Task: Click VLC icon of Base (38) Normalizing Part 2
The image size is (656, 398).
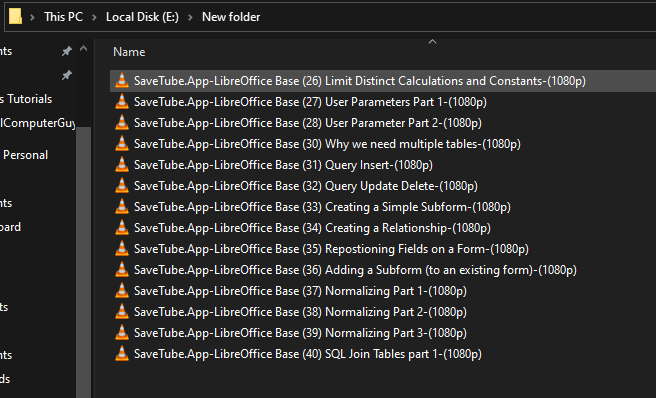Action: (x=122, y=311)
